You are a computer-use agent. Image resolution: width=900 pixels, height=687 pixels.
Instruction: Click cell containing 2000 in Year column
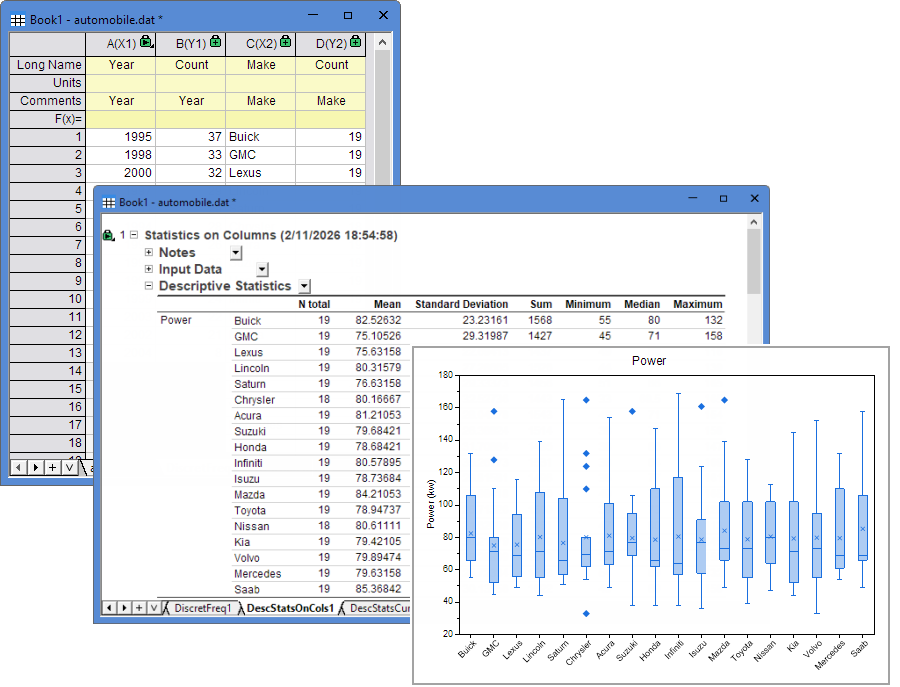(x=121, y=173)
